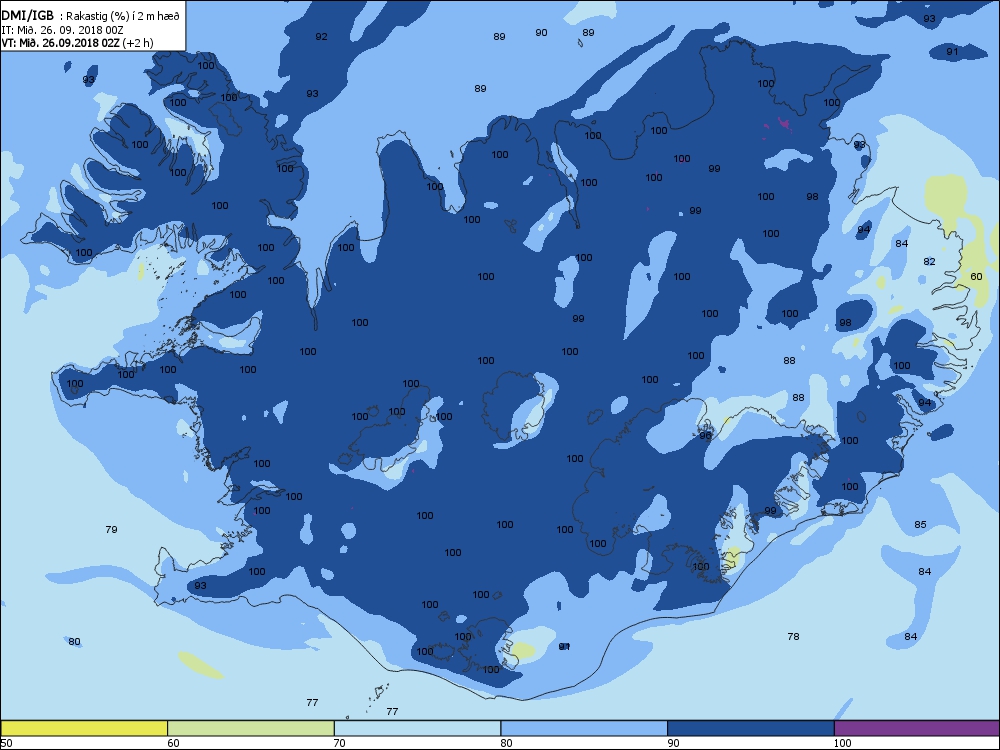Select the 'VT: Mið. 26.09.2018 02Z (+2 h)' line
Viewport: 1000px width, 750px height.
77,43
